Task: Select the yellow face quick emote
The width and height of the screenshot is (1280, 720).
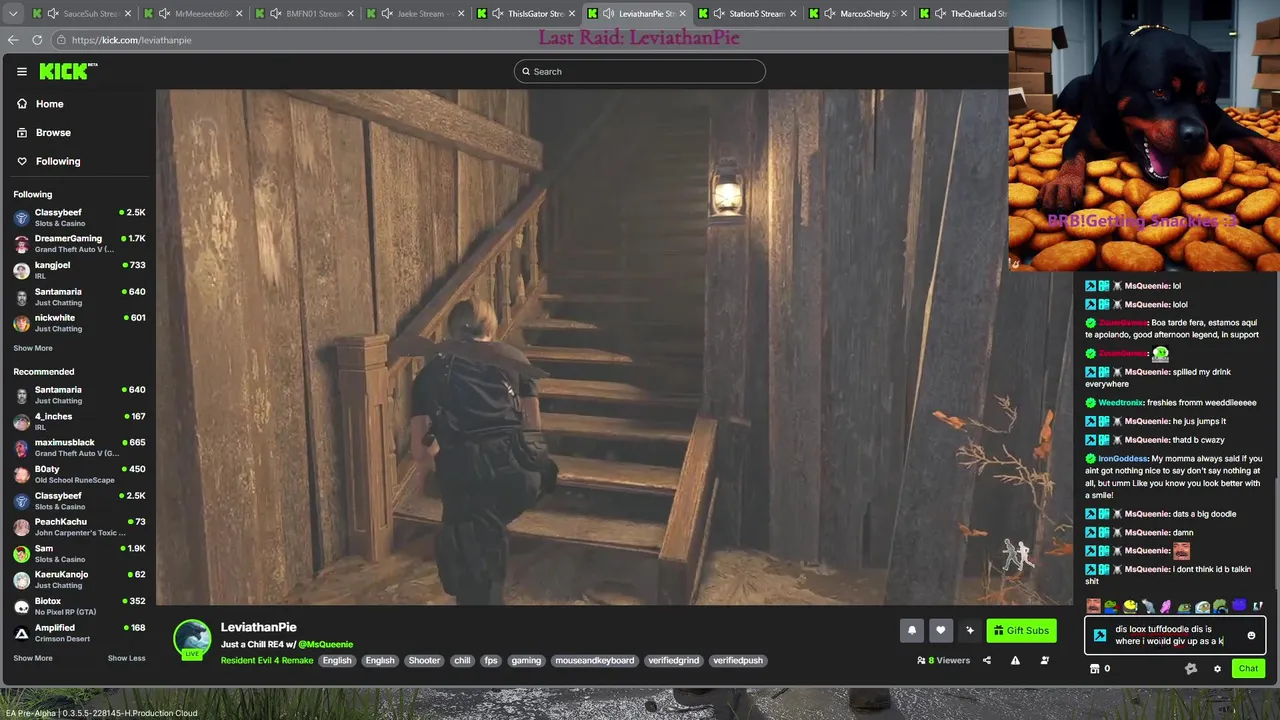Action: click(1129, 606)
